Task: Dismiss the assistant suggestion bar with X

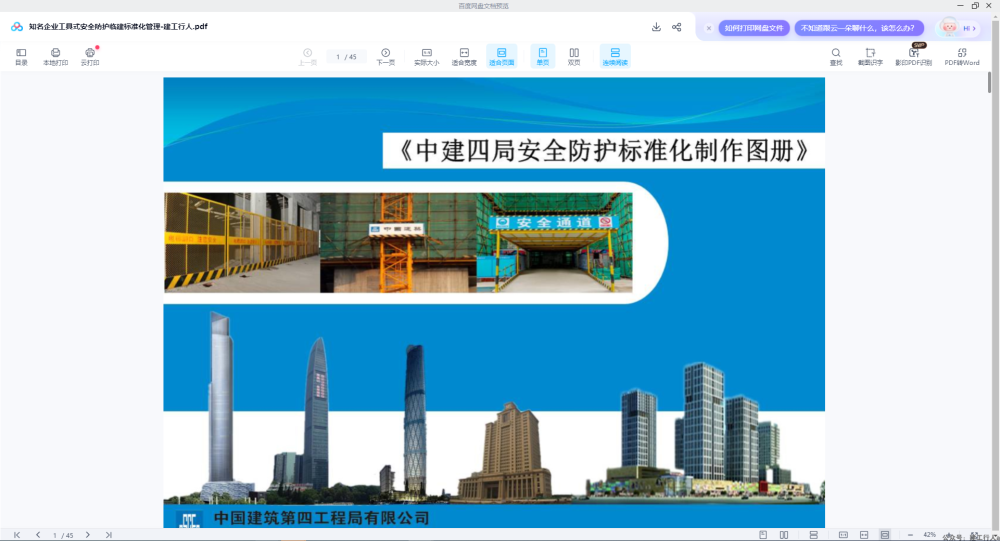Action: (709, 28)
